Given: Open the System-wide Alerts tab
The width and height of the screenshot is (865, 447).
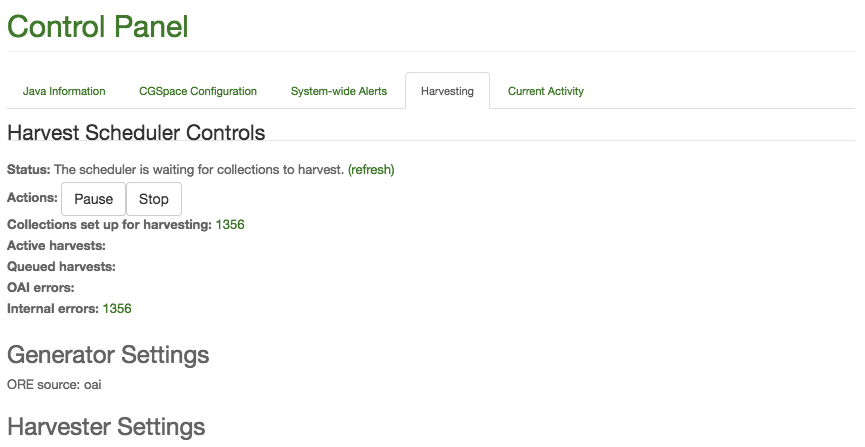Looking at the screenshot, I should coord(339,91).
